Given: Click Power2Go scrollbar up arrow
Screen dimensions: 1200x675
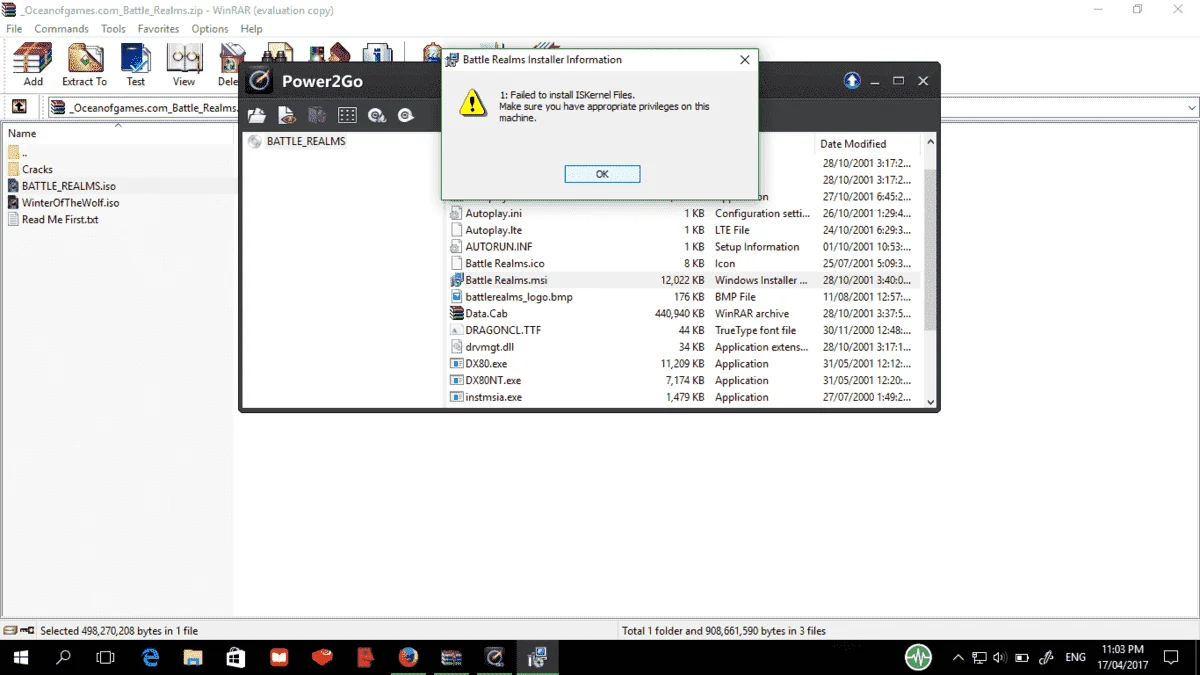Looking at the screenshot, I should (x=930, y=143).
